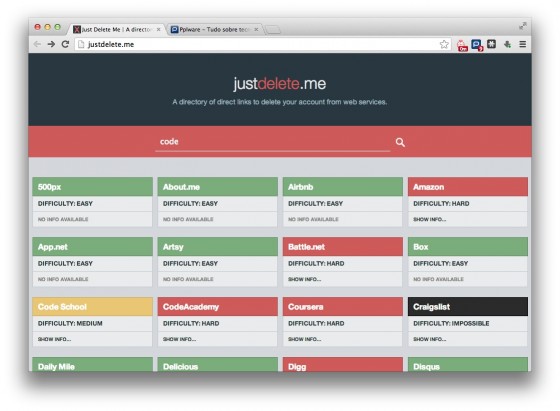Expand Show Info on Code School card

54,339
